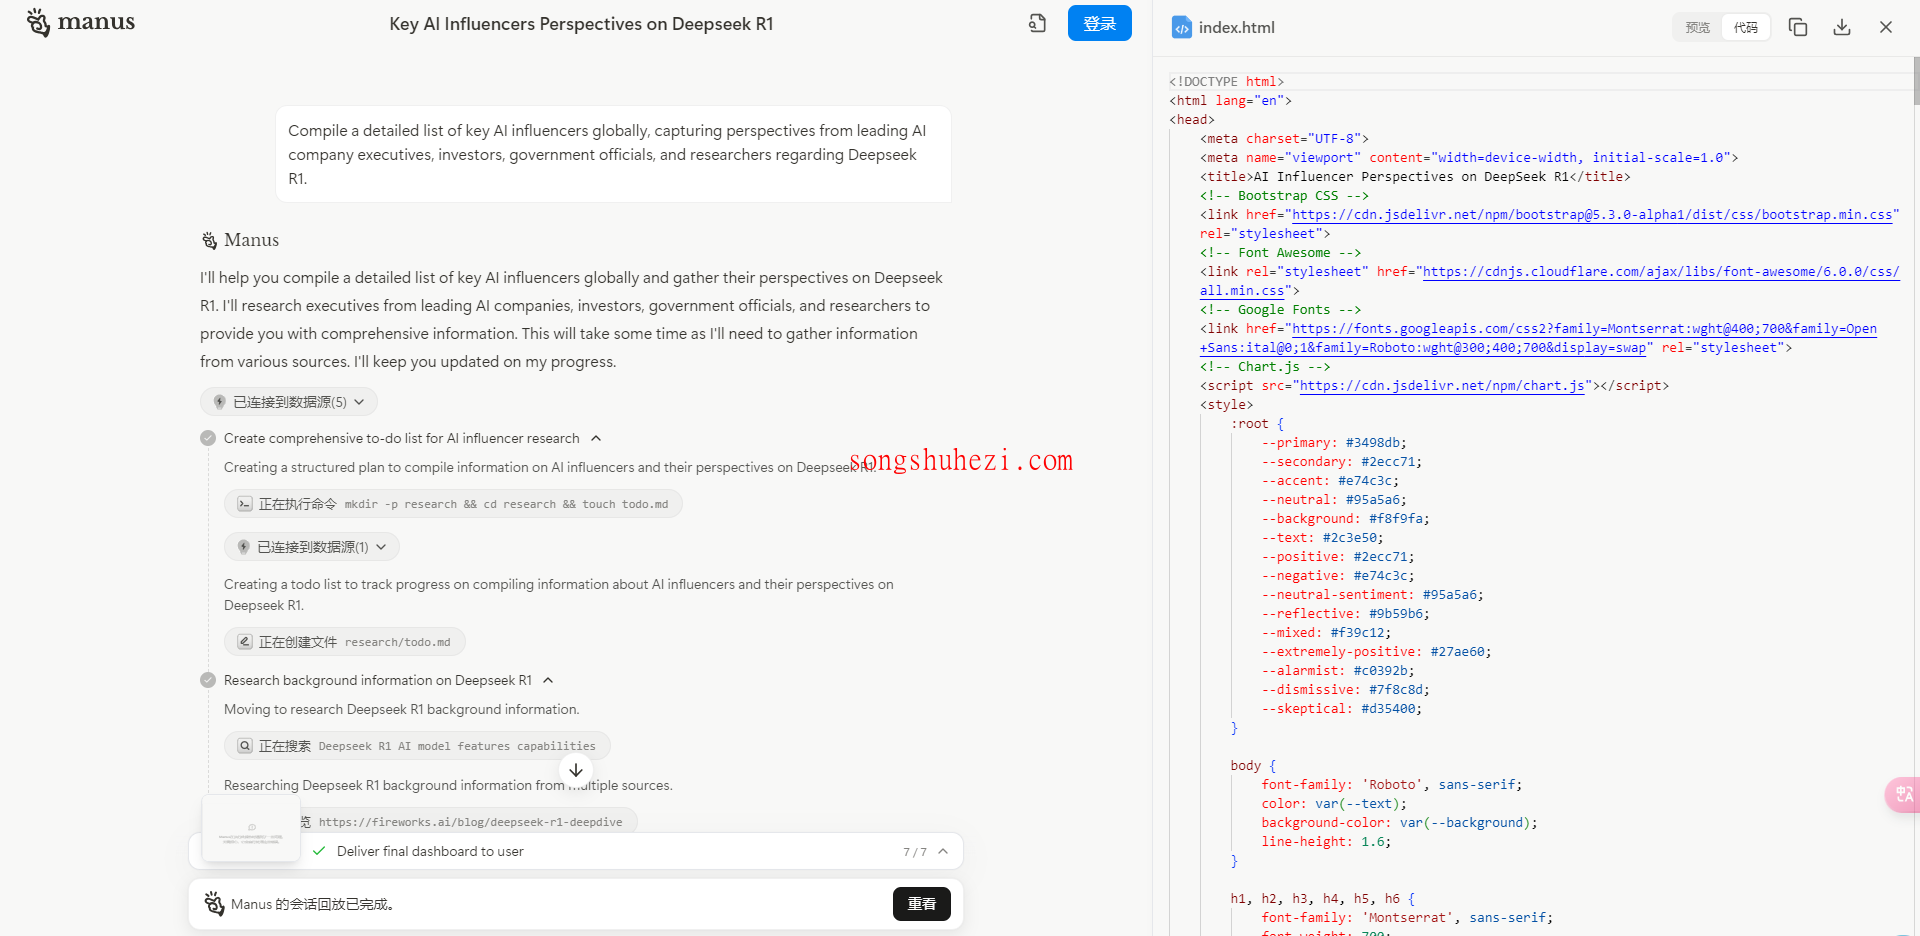Download index.html with the download icon

pos(1841,28)
